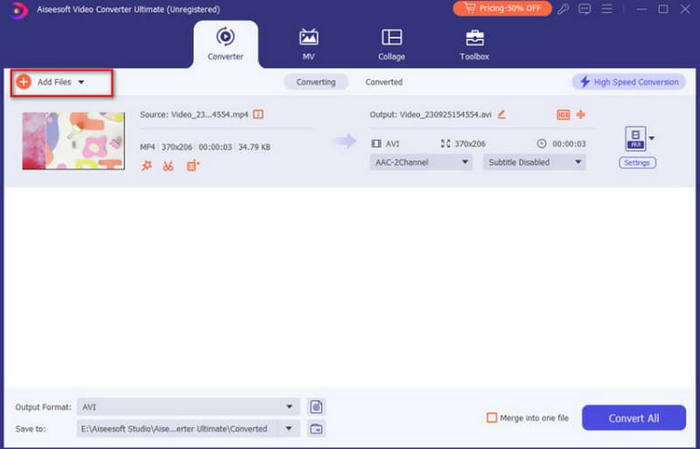Click the Settings button
The height and width of the screenshot is (449, 700).
tap(637, 163)
